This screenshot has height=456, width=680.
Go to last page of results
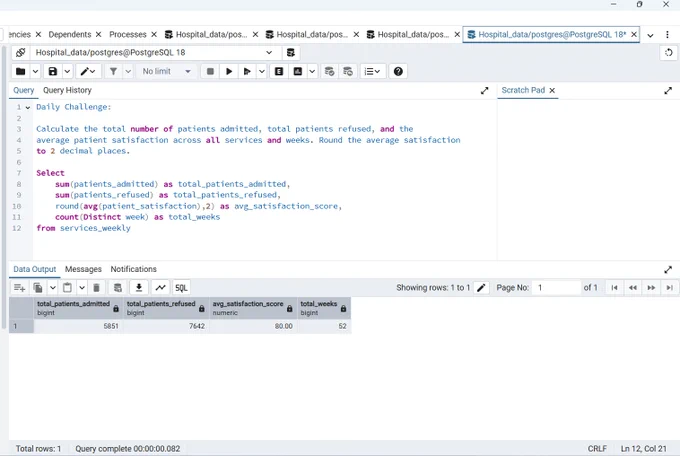click(670, 288)
